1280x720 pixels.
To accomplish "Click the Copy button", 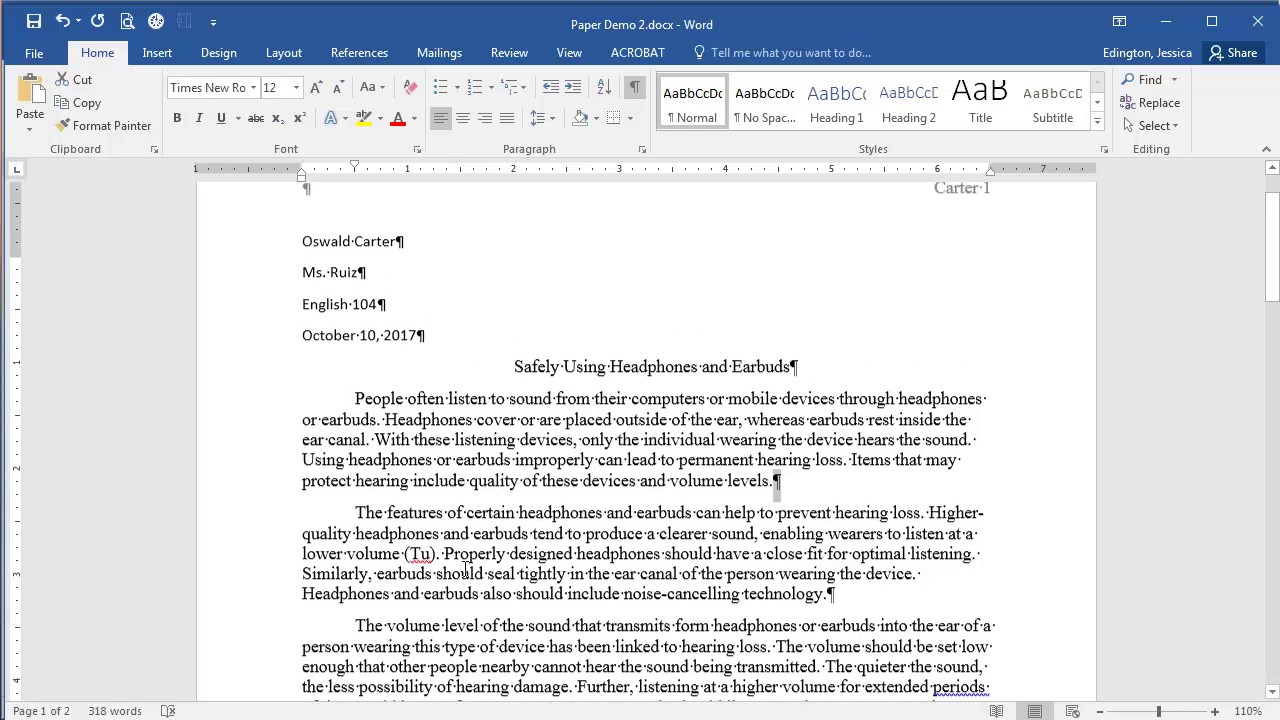I will pos(78,102).
